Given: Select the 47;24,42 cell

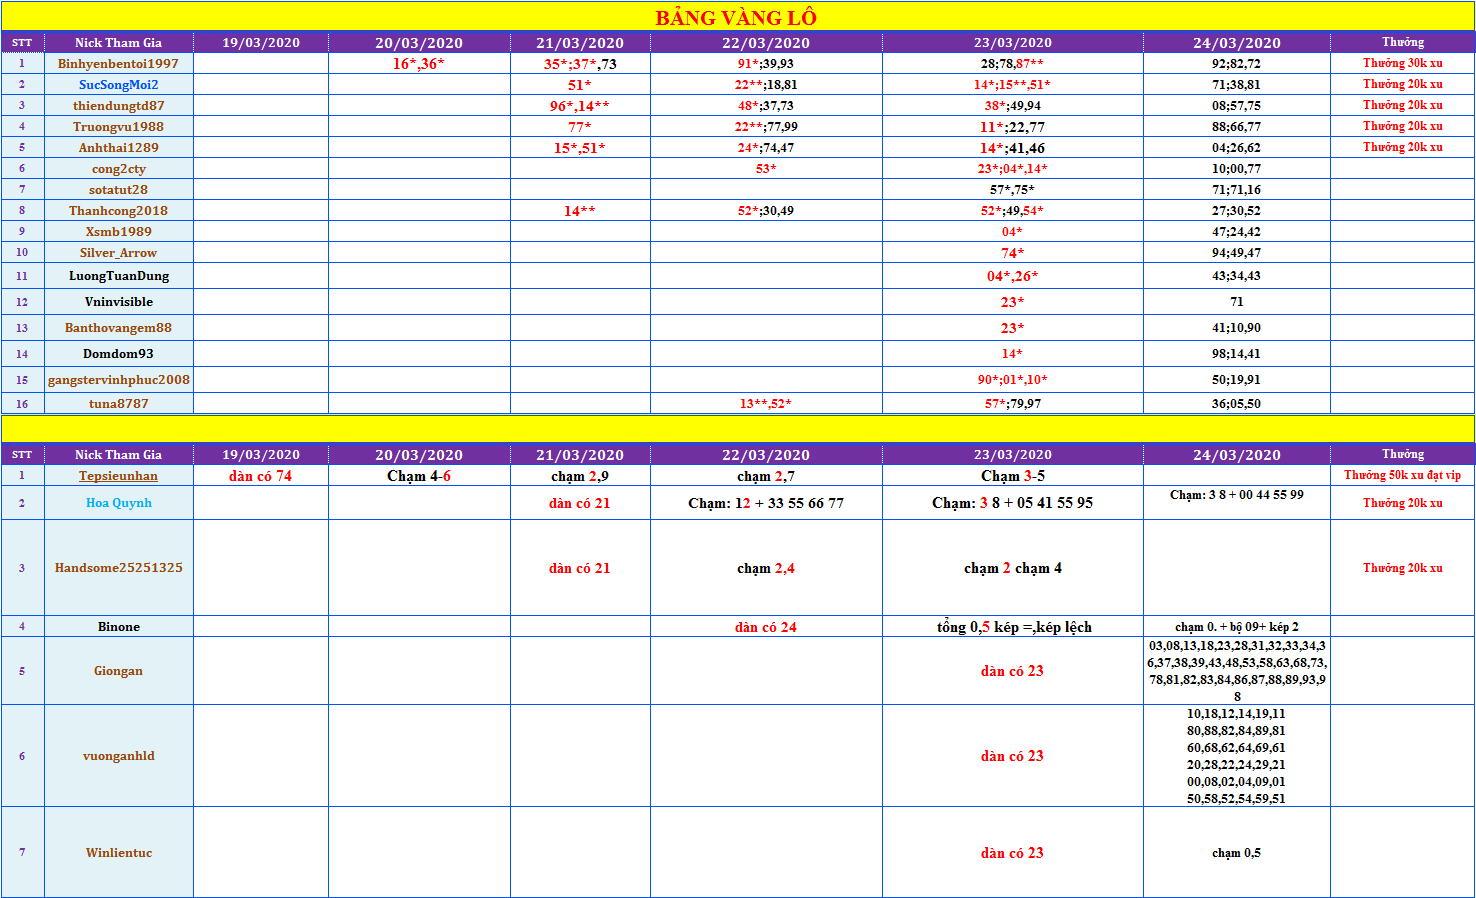Looking at the screenshot, I should [x=1236, y=231].
